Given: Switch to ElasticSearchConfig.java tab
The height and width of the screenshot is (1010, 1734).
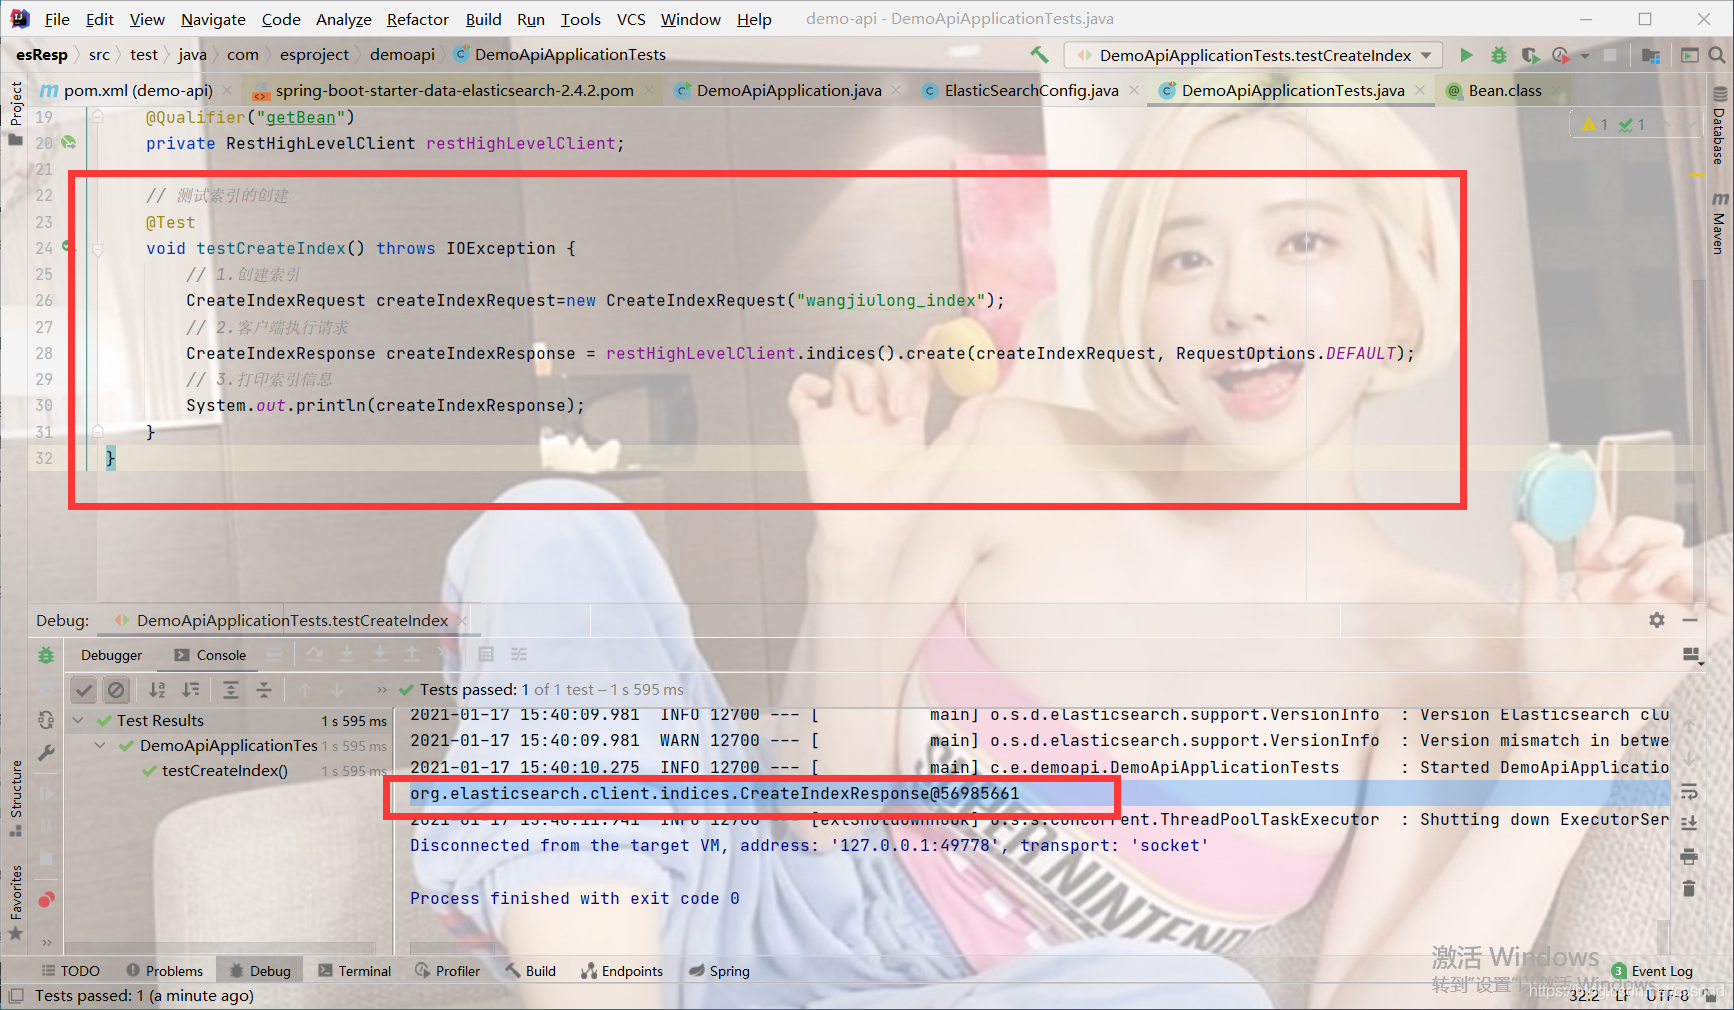Looking at the screenshot, I should pos(1031,91).
